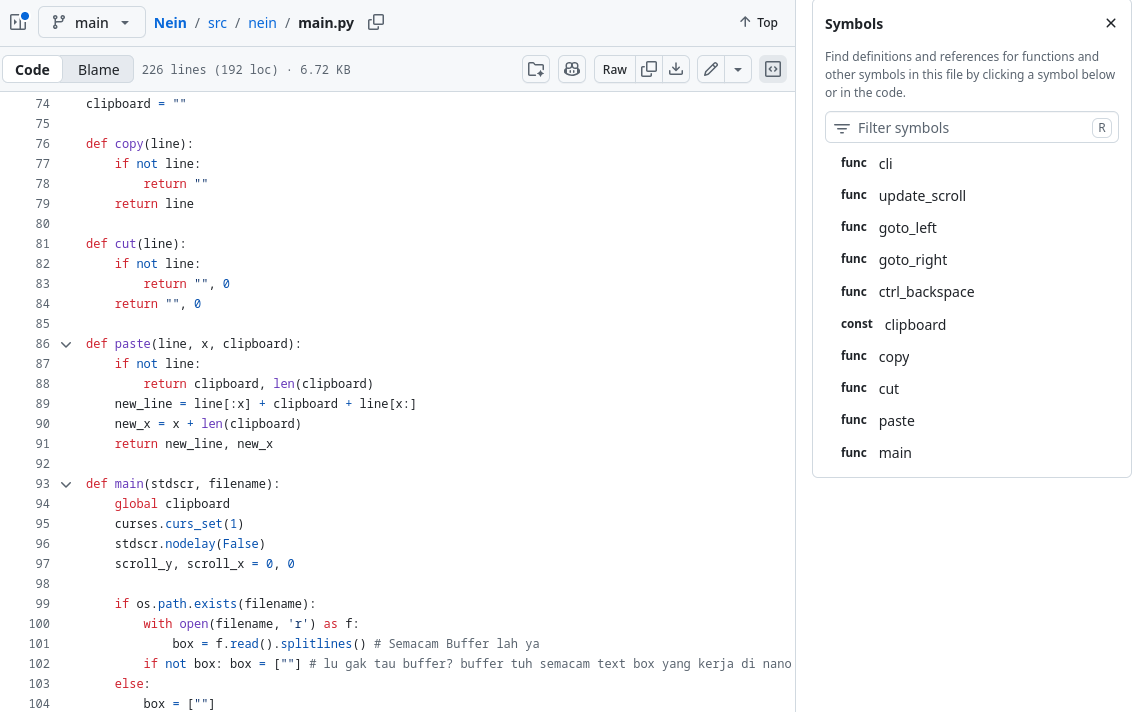This screenshot has width=1136, height=712.
Task: Click line number 86
Action: tap(43, 343)
